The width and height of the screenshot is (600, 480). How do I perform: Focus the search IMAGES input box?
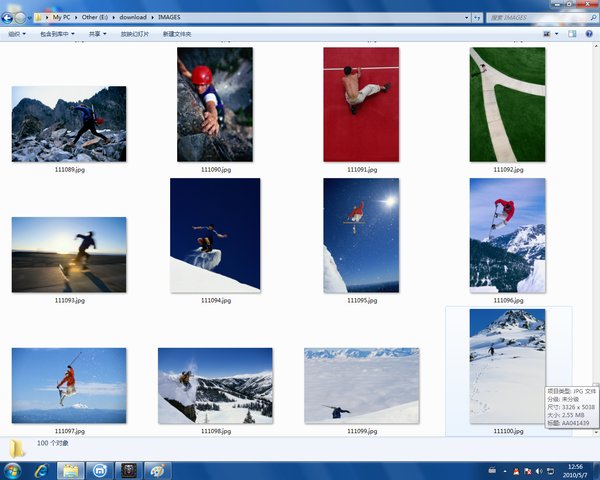[538, 18]
